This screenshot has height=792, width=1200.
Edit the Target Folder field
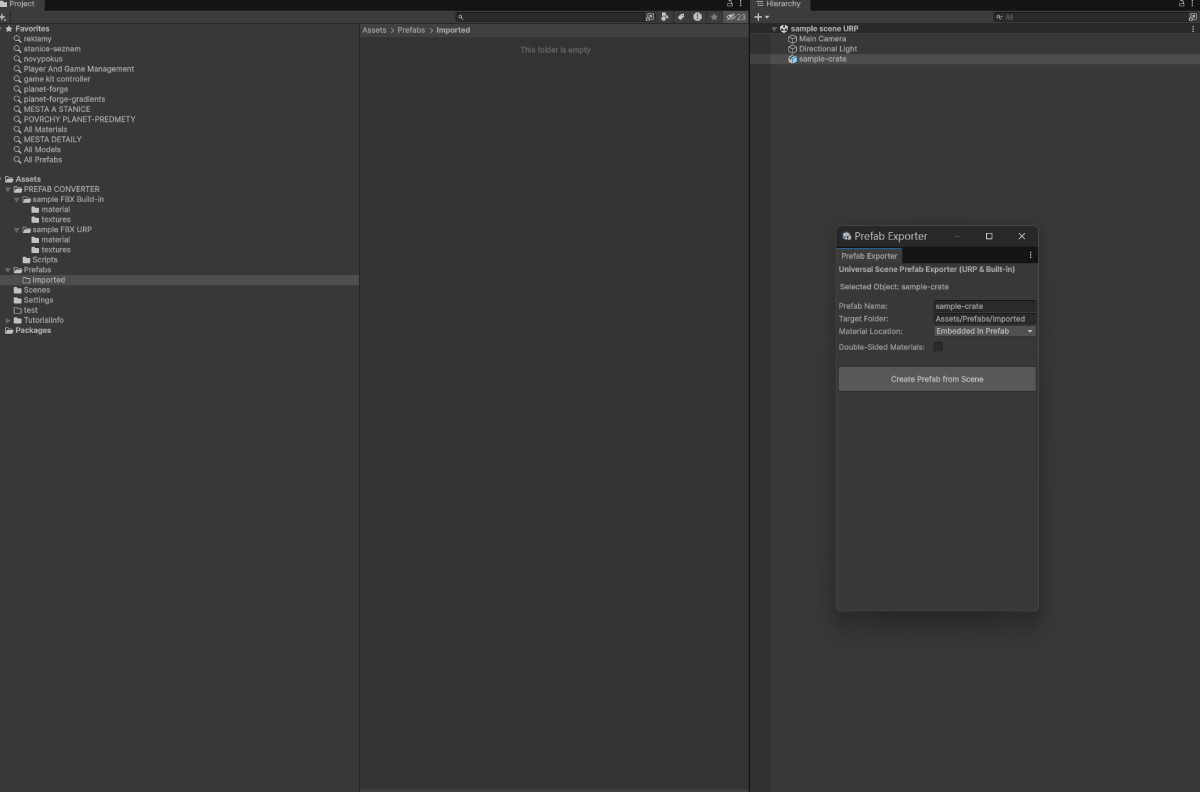[984, 319]
